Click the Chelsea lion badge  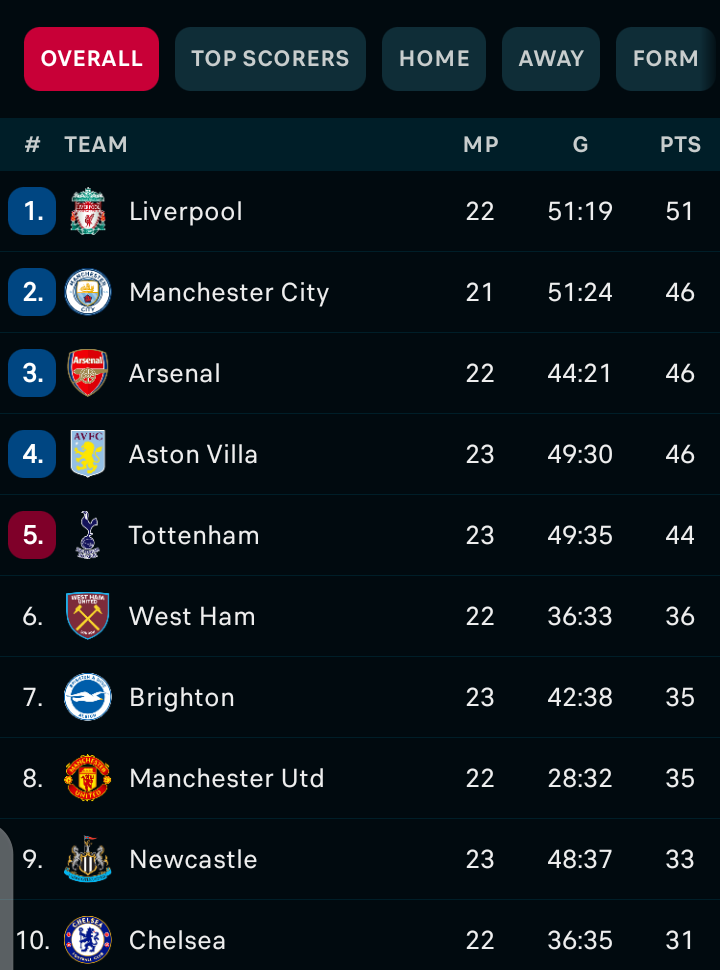pos(88,940)
